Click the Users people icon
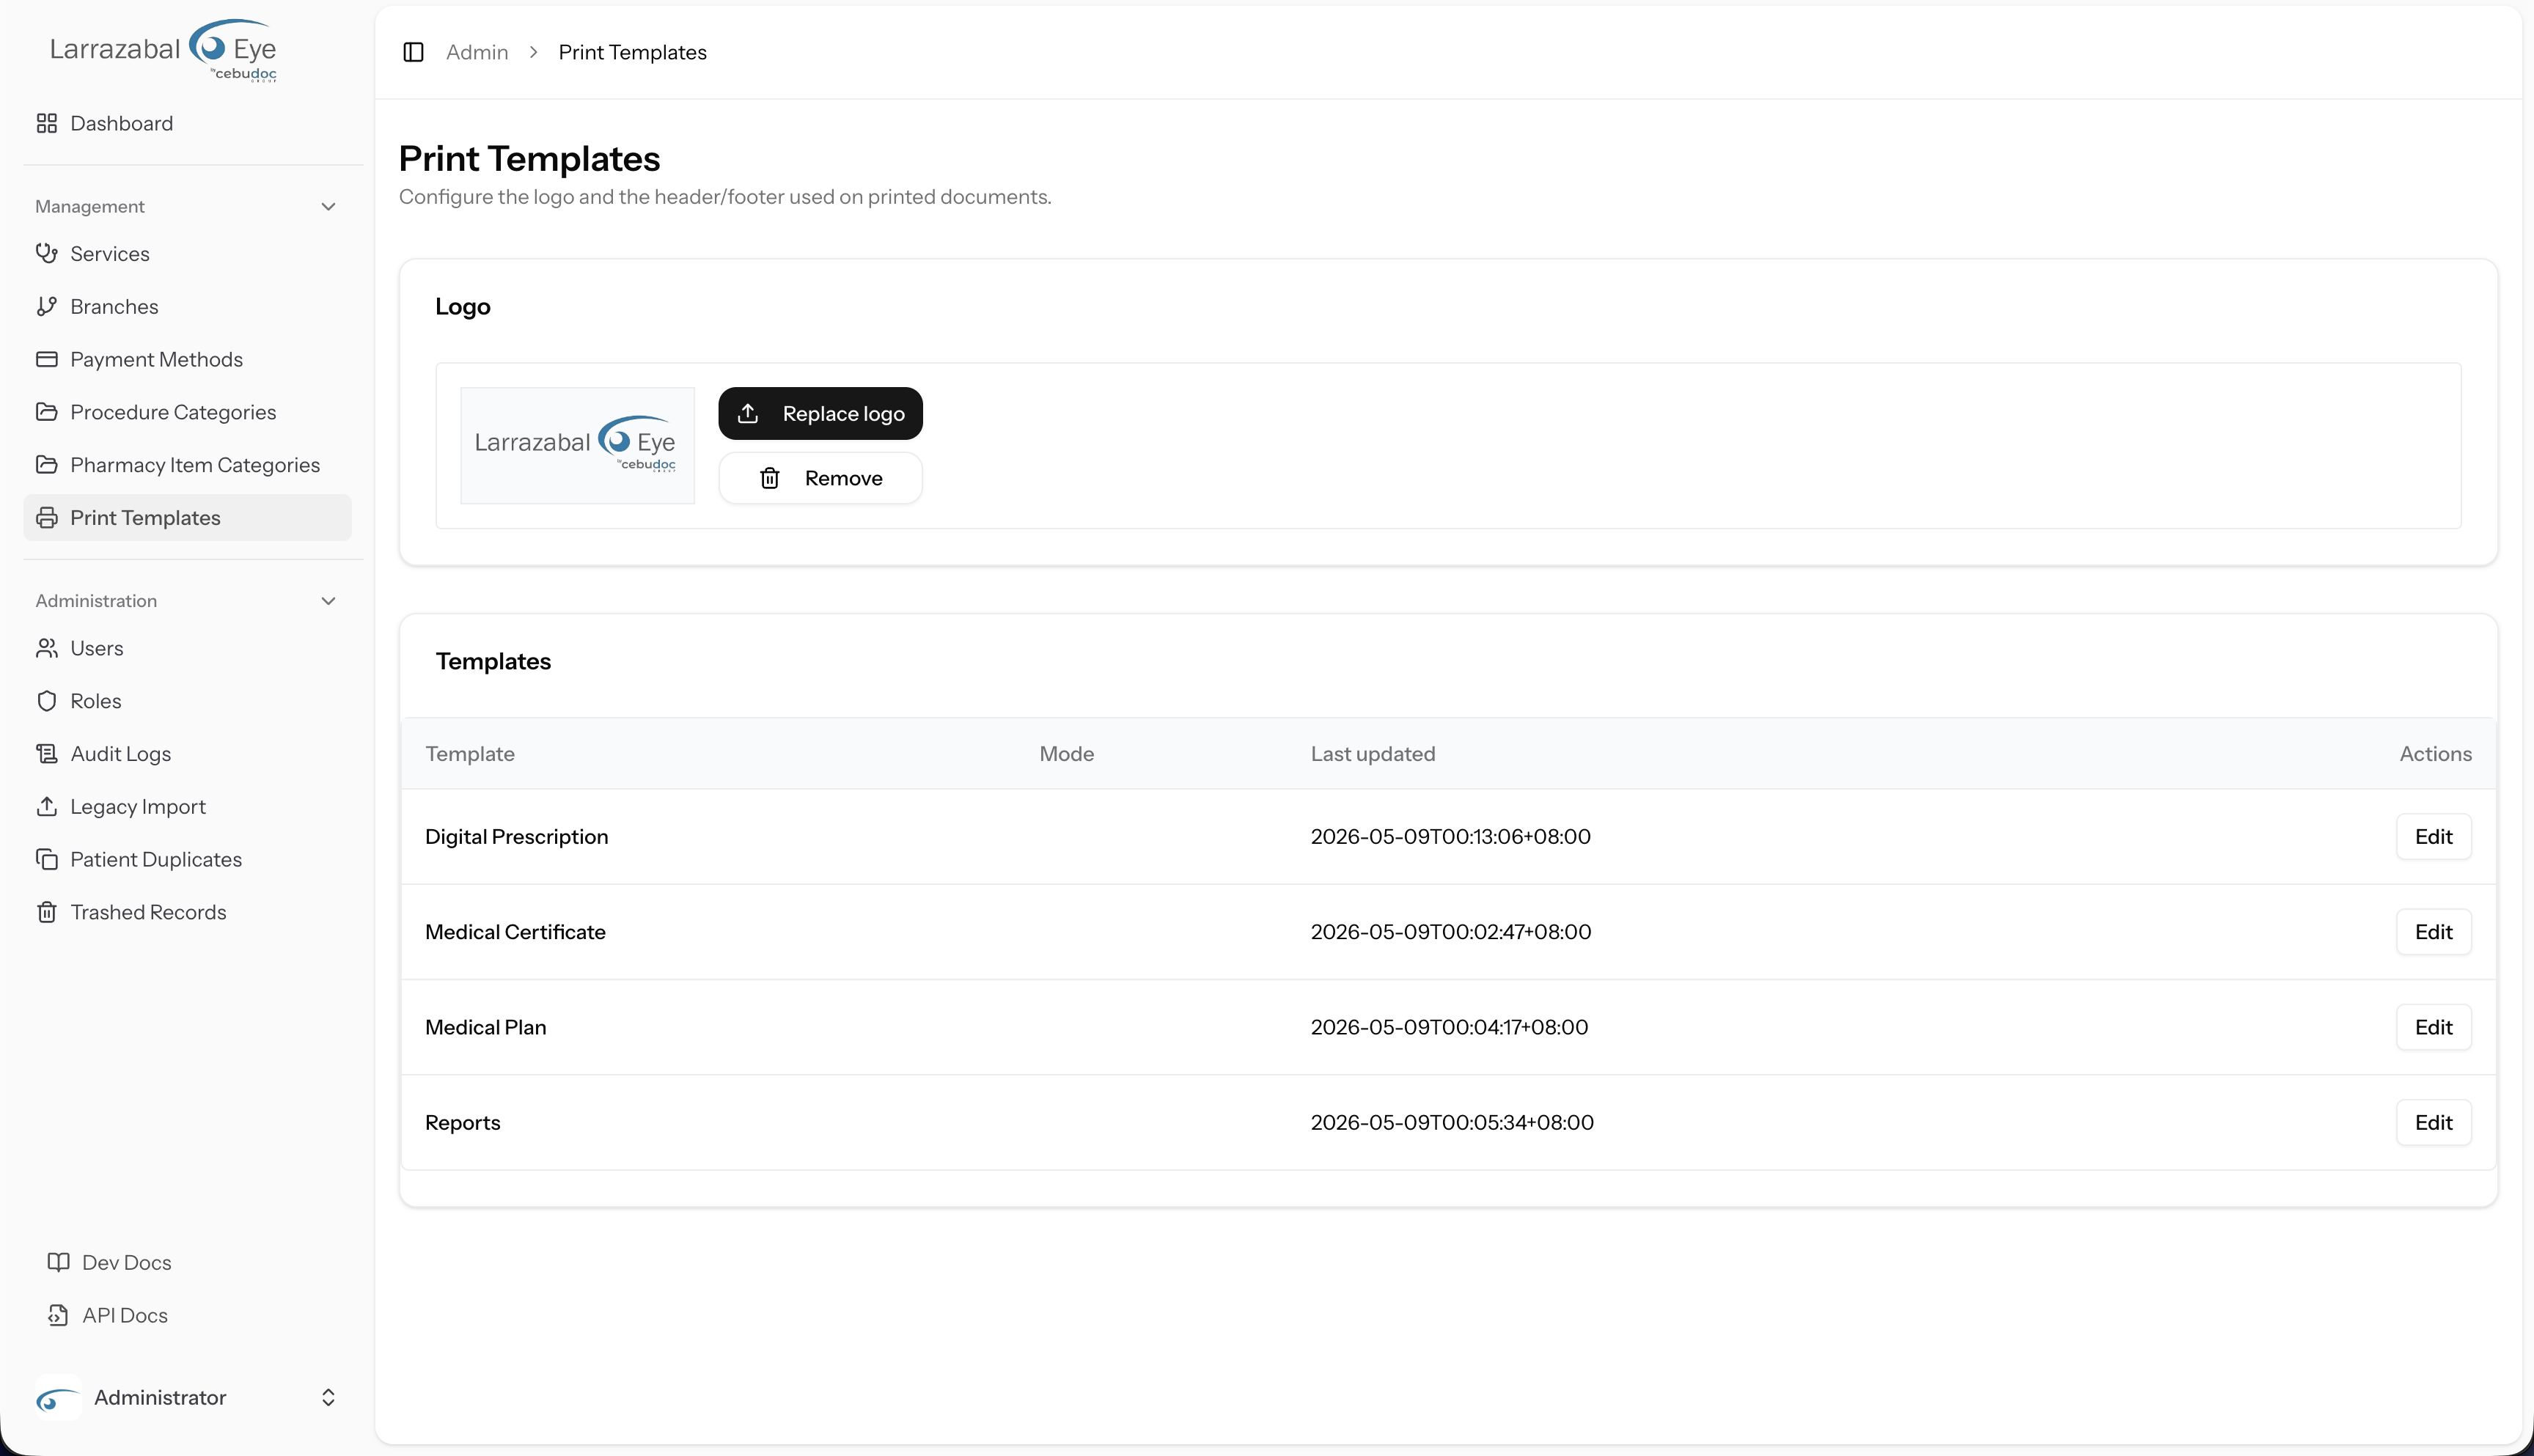This screenshot has height=1456, width=2534. (47, 648)
